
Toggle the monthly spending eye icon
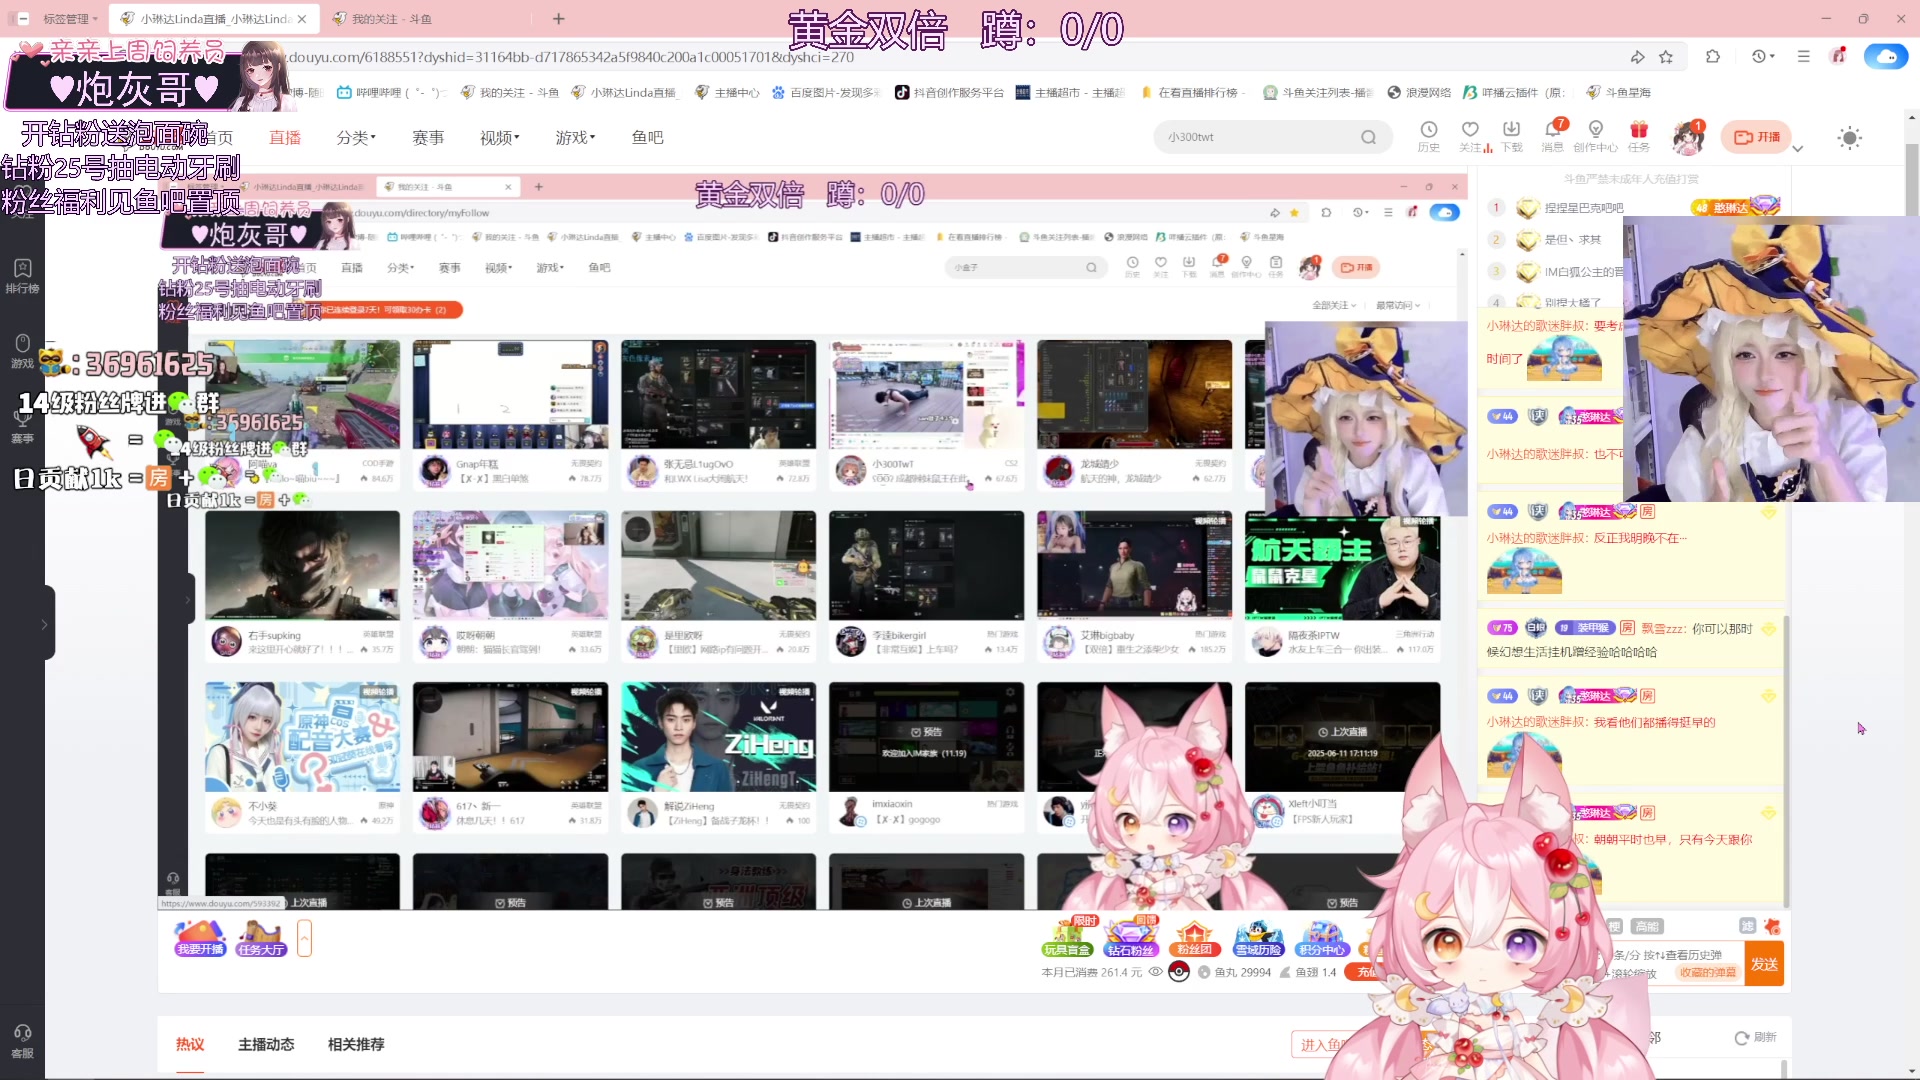[1155, 971]
